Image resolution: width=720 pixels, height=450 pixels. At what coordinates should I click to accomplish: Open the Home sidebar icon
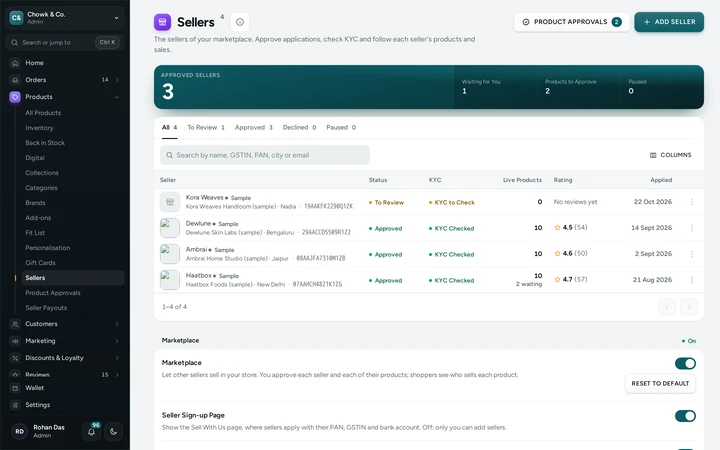(x=15, y=63)
